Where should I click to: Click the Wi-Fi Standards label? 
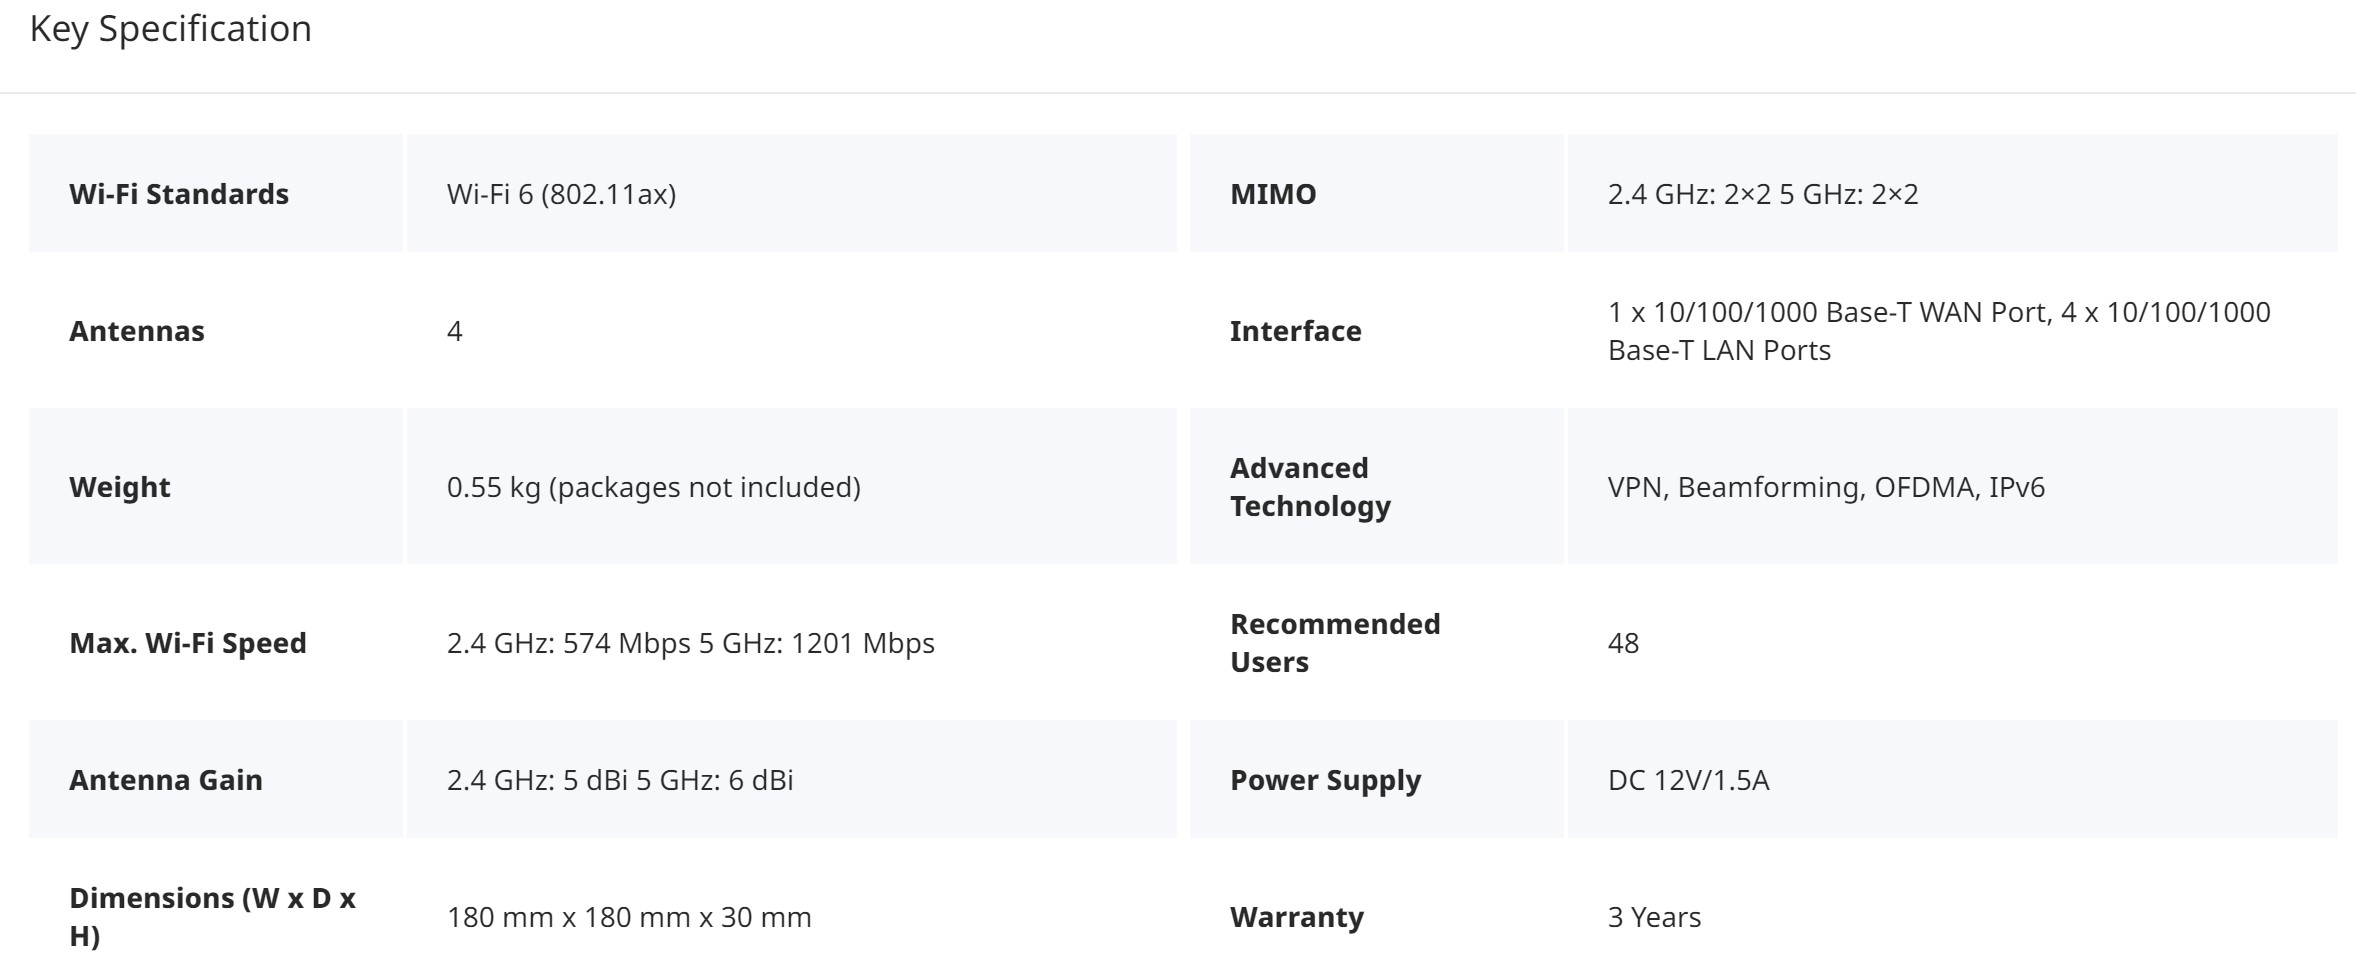pos(179,194)
